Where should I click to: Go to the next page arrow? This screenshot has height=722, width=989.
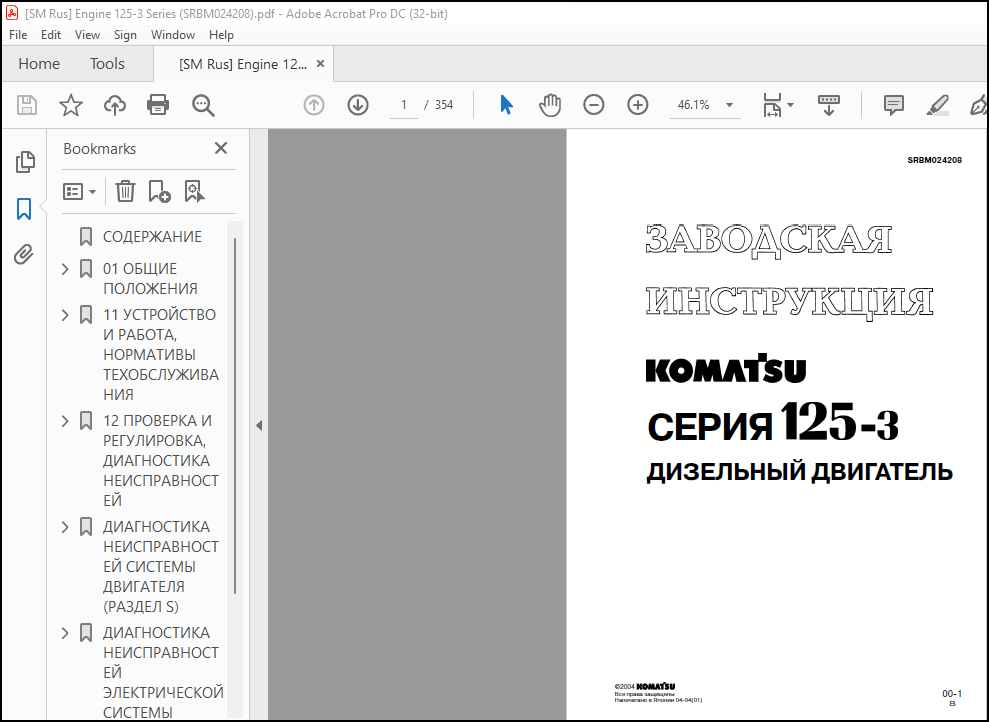click(358, 105)
